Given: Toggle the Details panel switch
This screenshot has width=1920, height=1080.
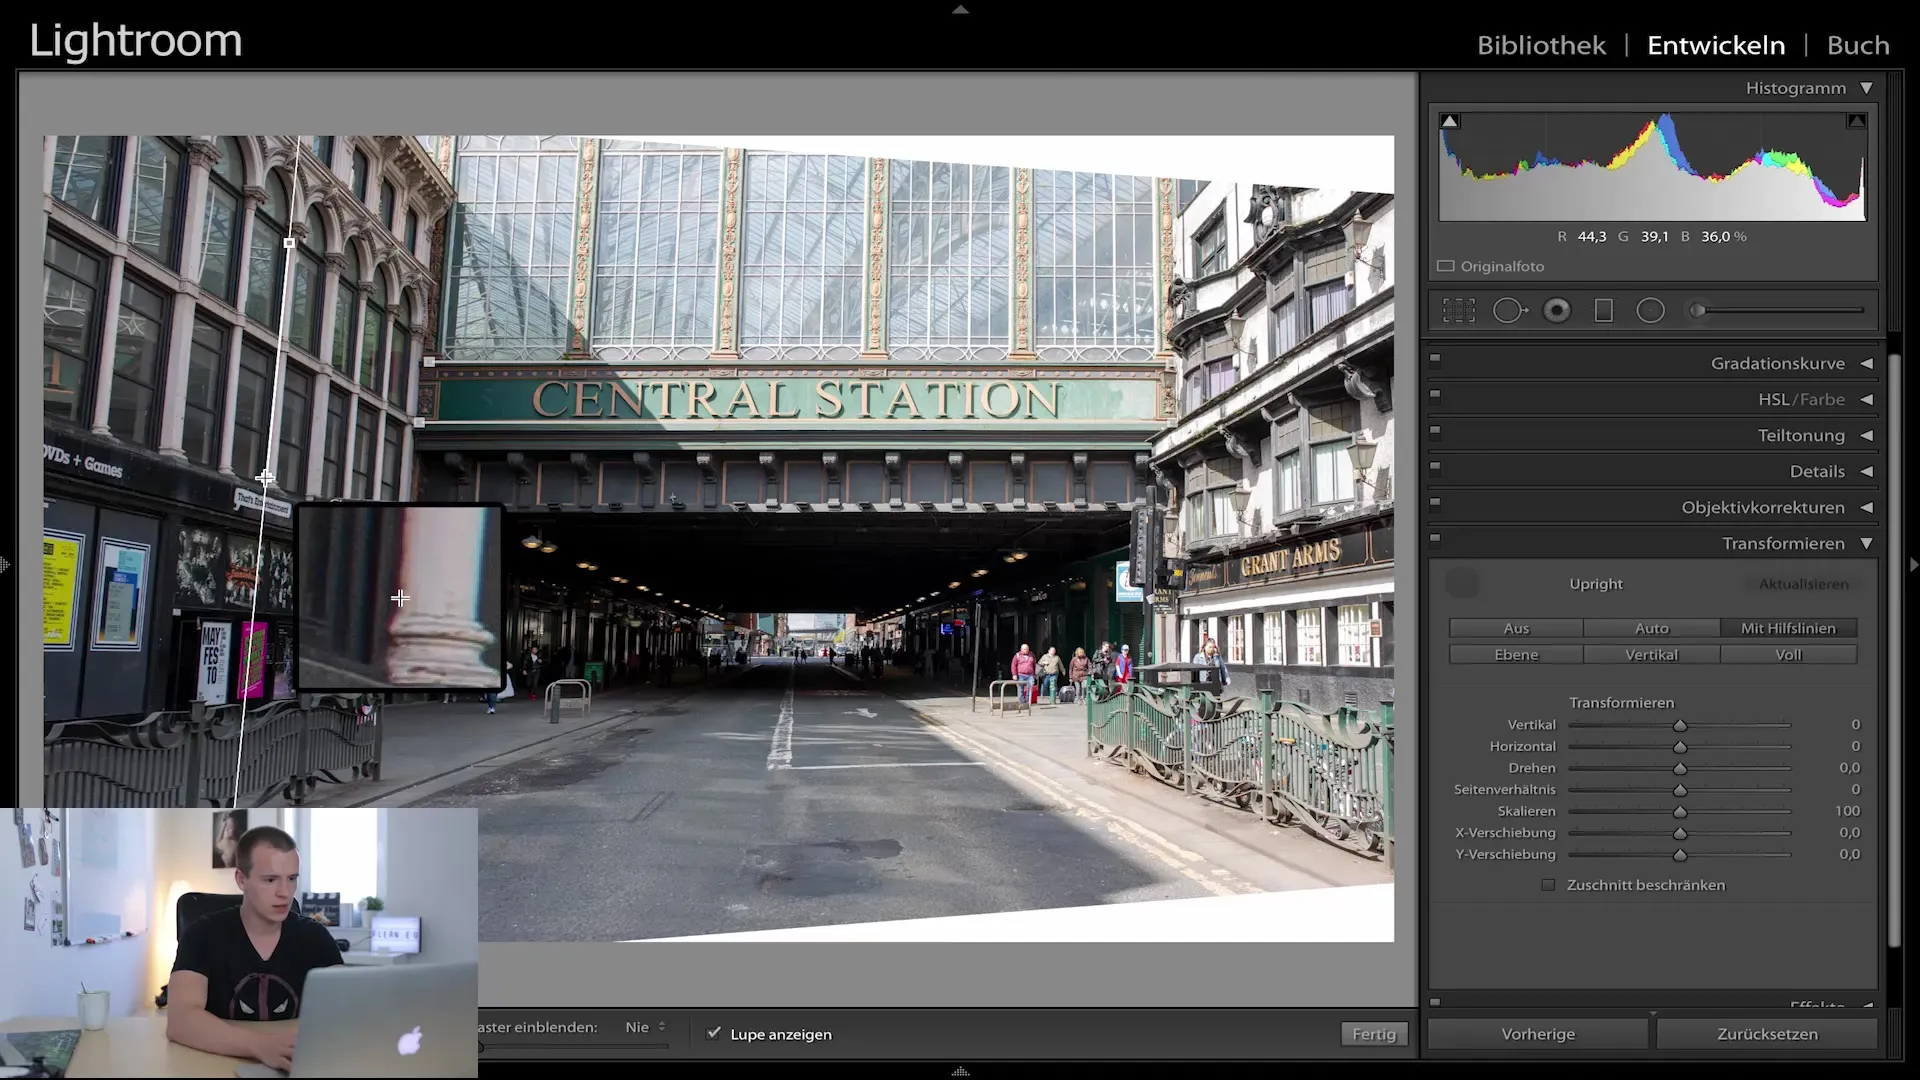Looking at the screenshot, I should point(1435,466).
